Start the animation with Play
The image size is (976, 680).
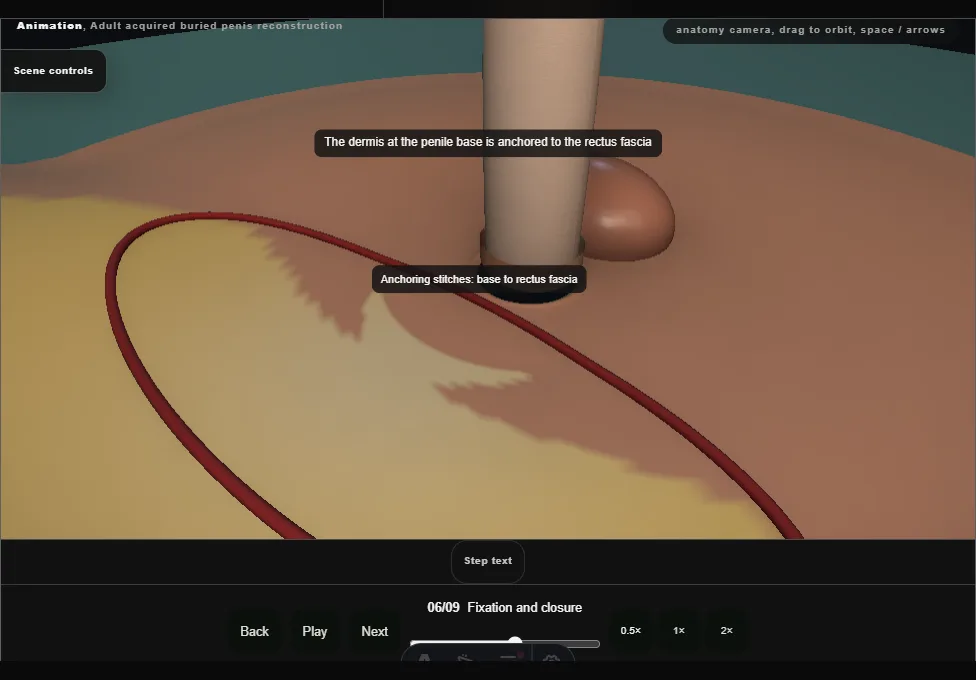pos(314,631)
